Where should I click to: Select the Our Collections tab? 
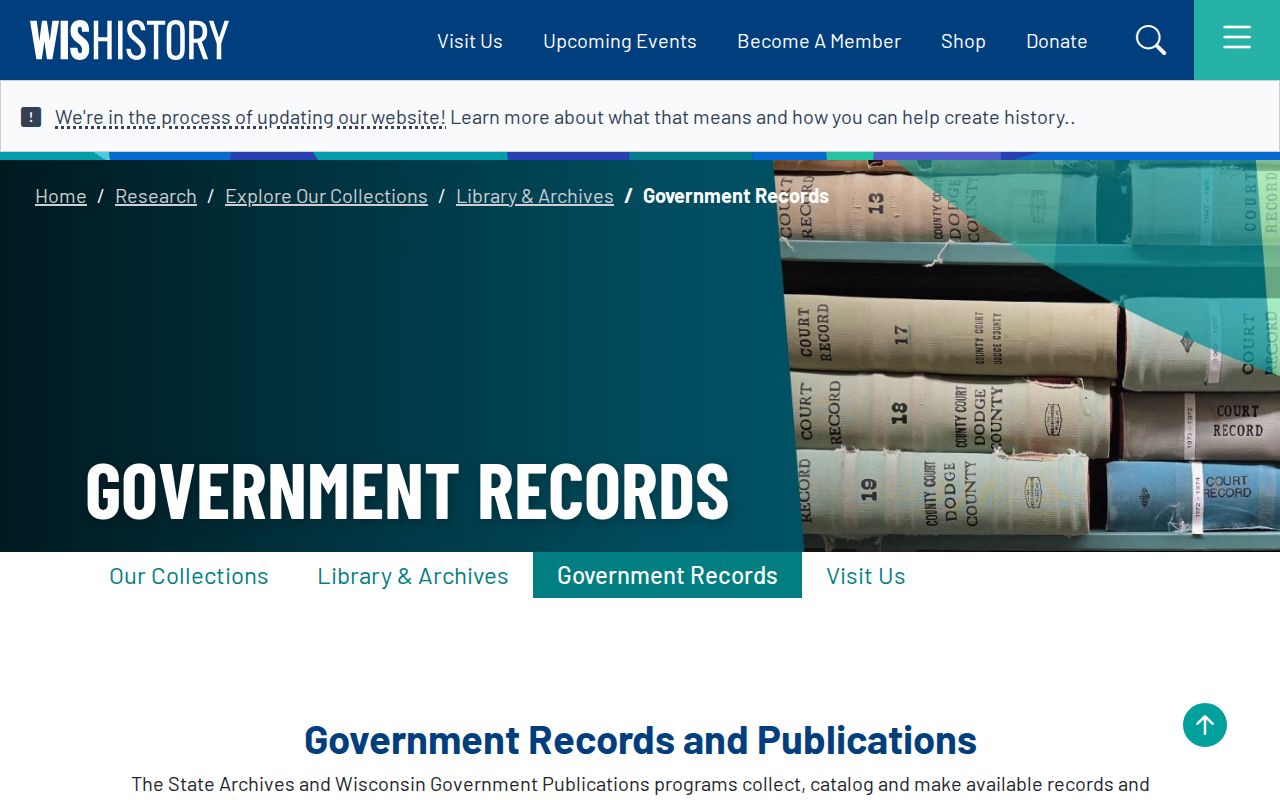[x=189, y=576]
